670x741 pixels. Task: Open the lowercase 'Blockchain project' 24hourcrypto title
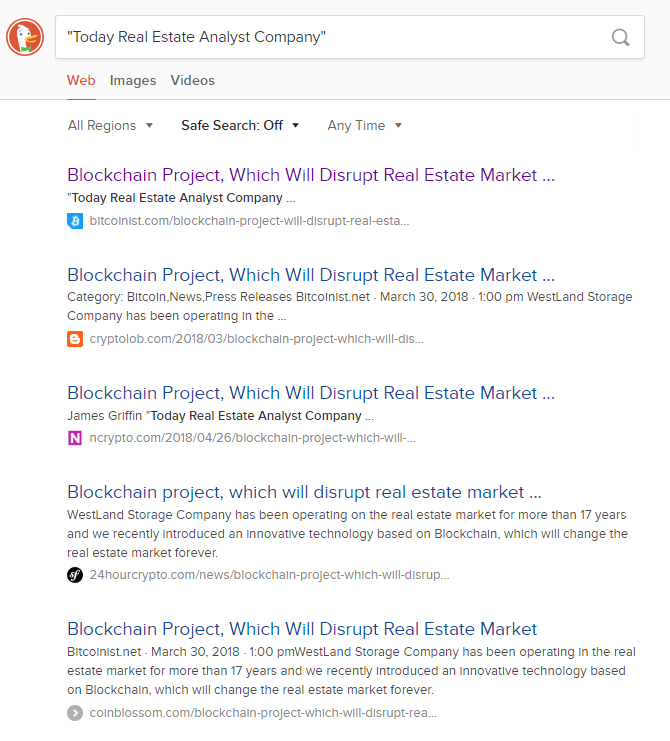tap(304, 492)
